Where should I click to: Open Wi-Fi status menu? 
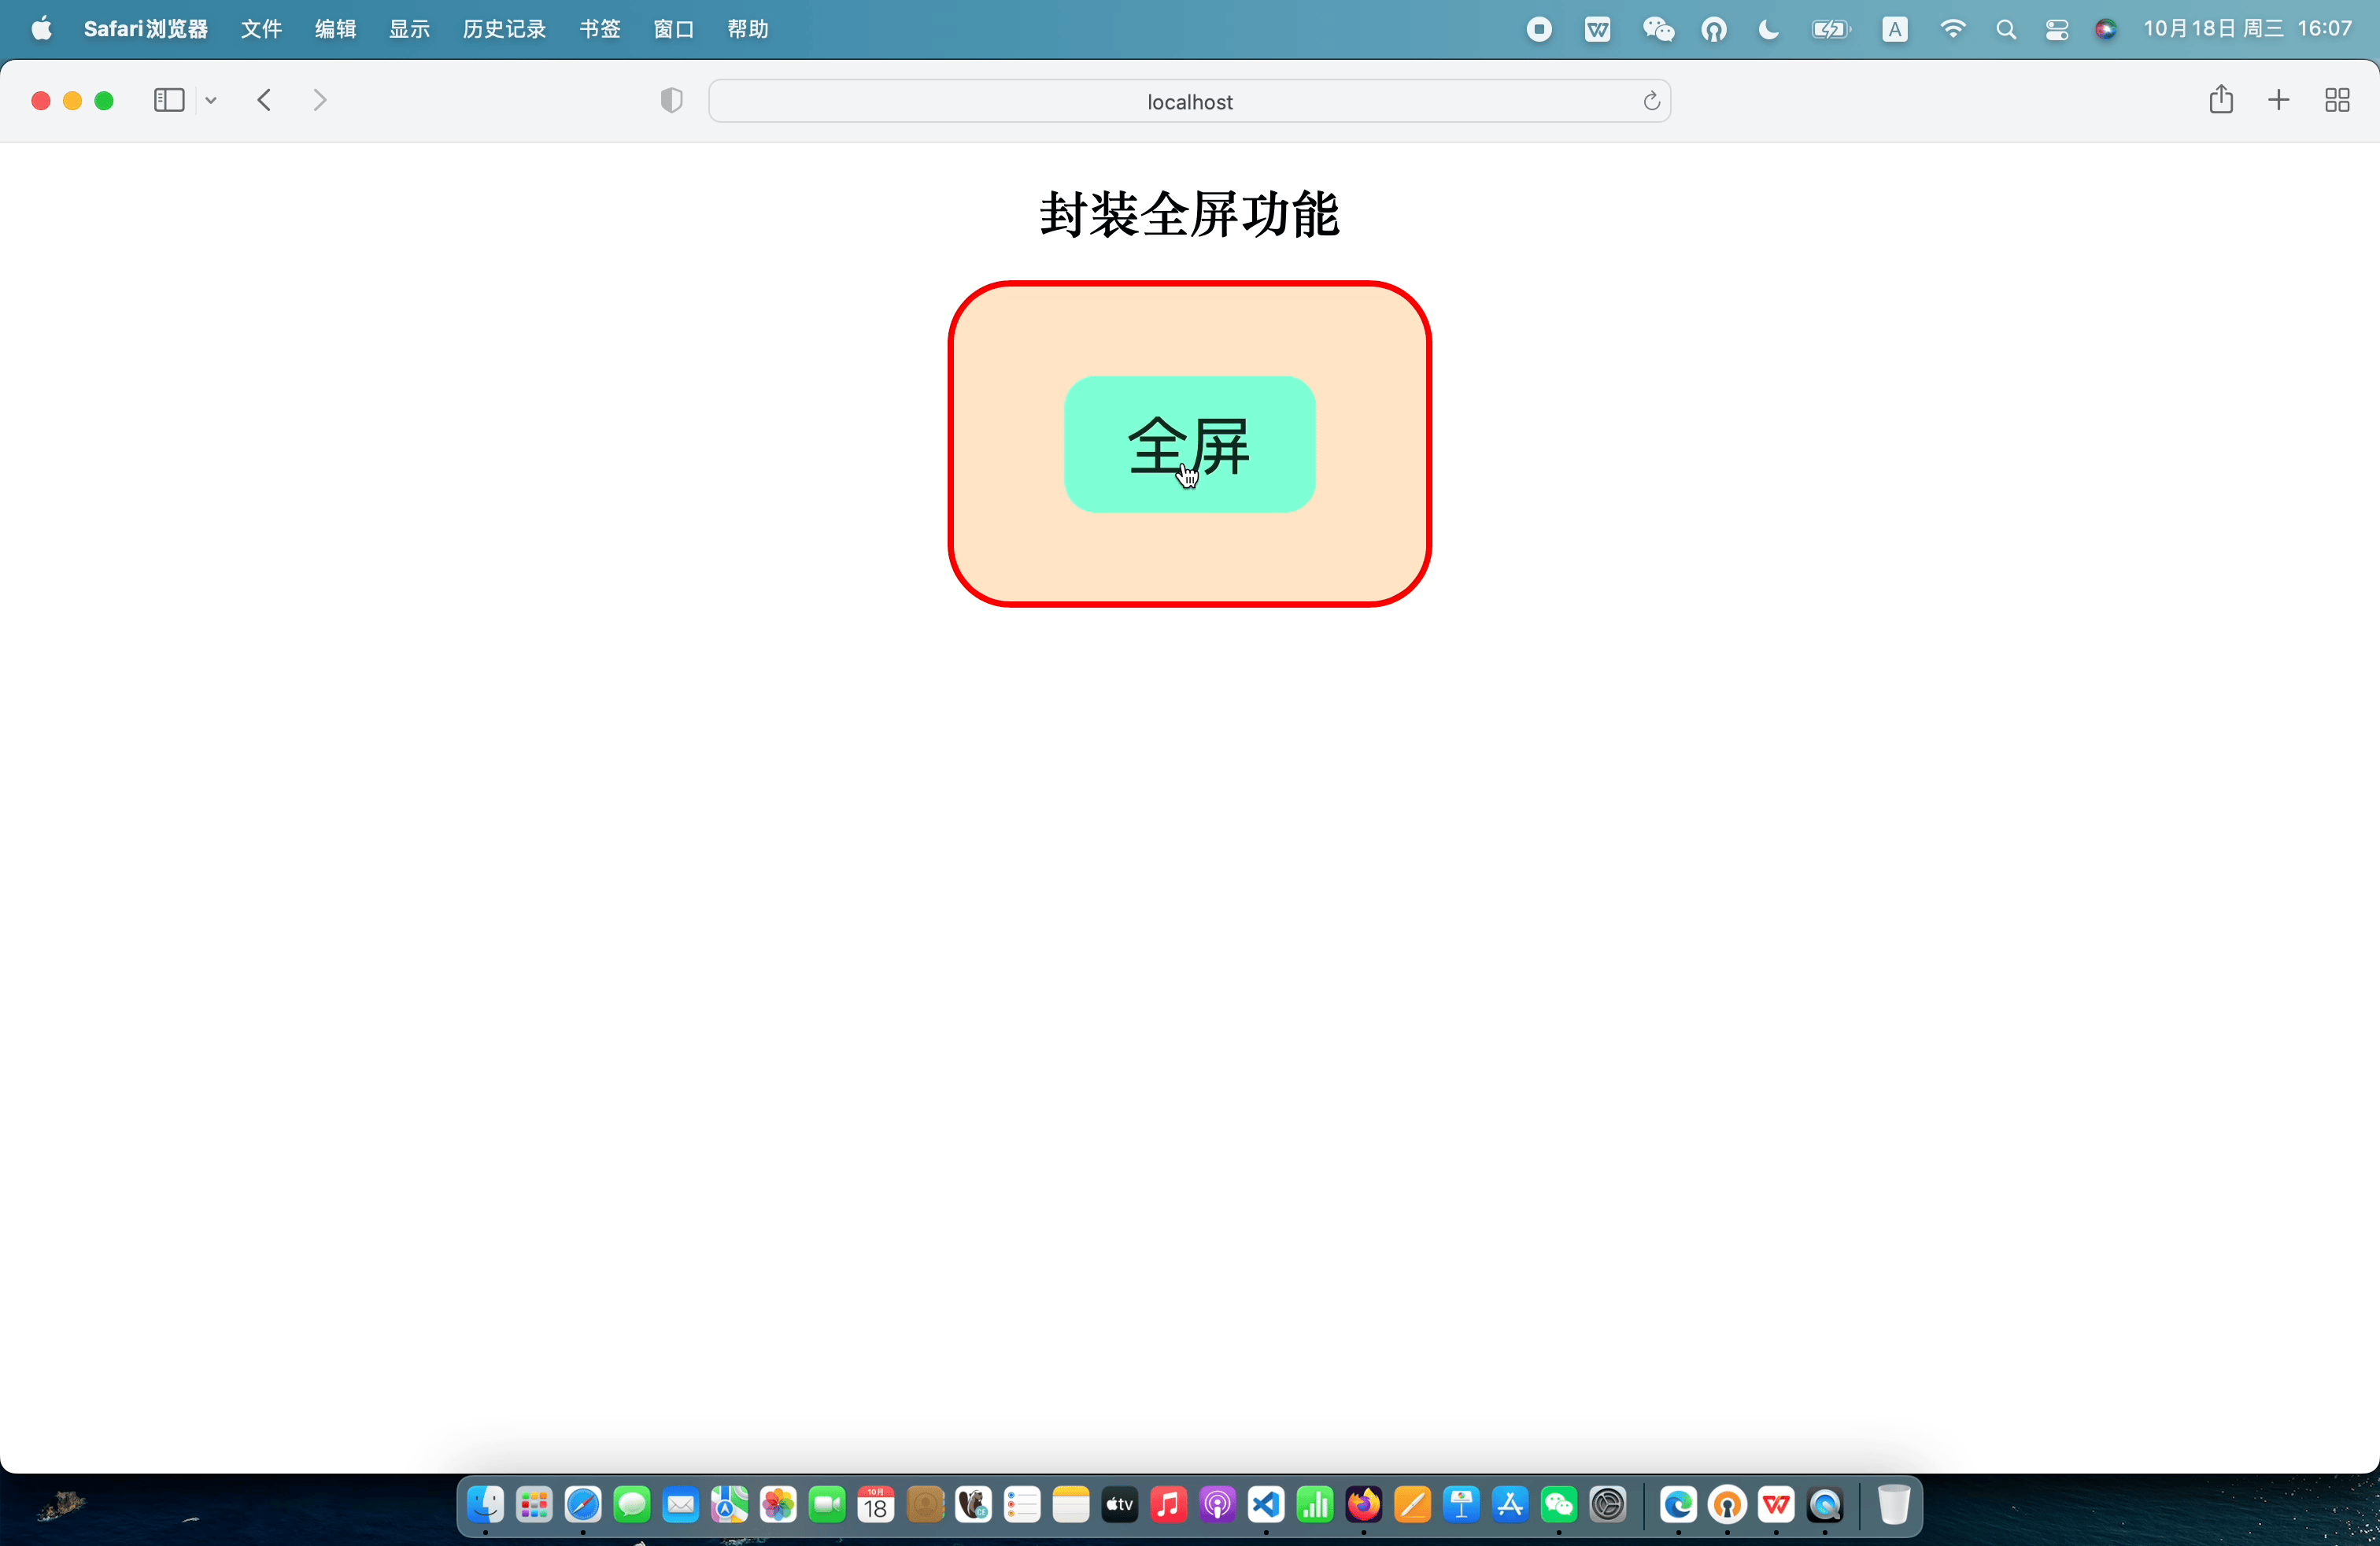tap(1951, 29)
